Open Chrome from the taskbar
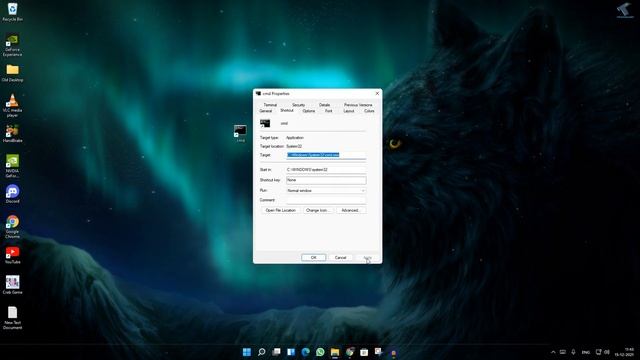The height and width of the screenshot is (360, 640). tap(350, 352)
